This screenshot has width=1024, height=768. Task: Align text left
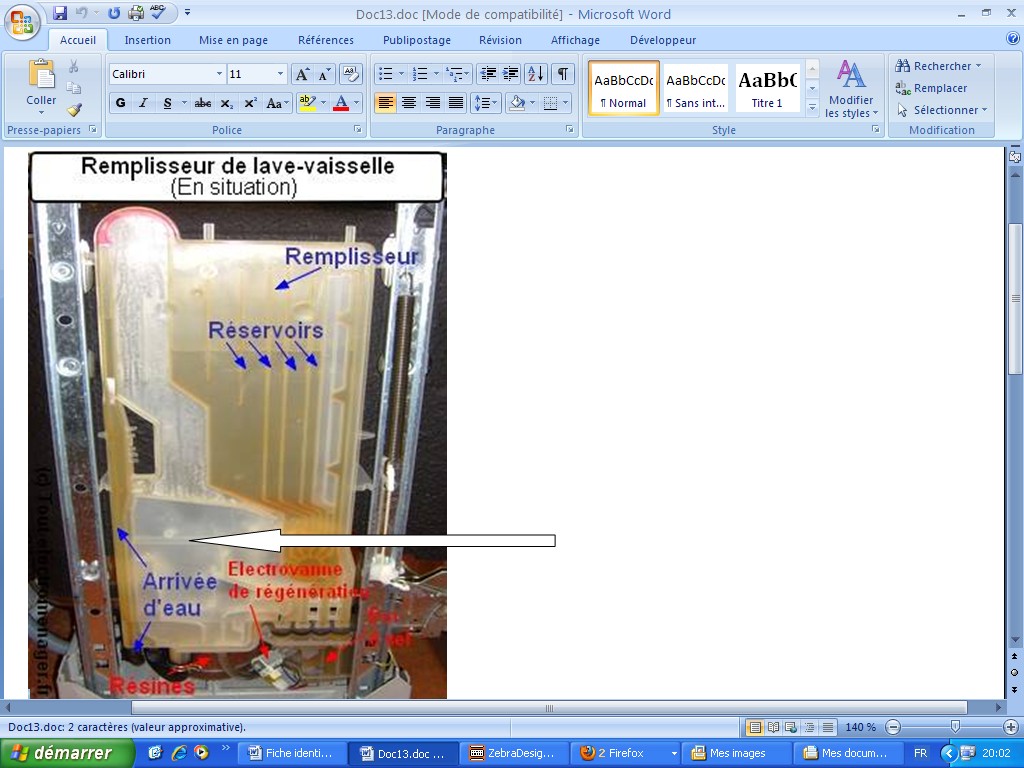pyautogui.click(x=385, y=103)
